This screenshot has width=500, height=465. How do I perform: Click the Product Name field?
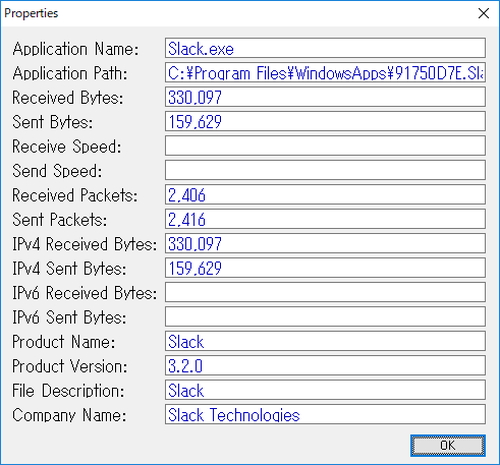tap(325, 341)
